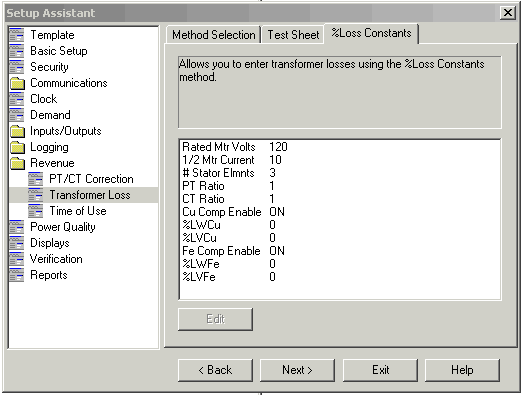Click the Basic Setup icon
This screenshot has height=395, width=524.
[x=16, y=51]
